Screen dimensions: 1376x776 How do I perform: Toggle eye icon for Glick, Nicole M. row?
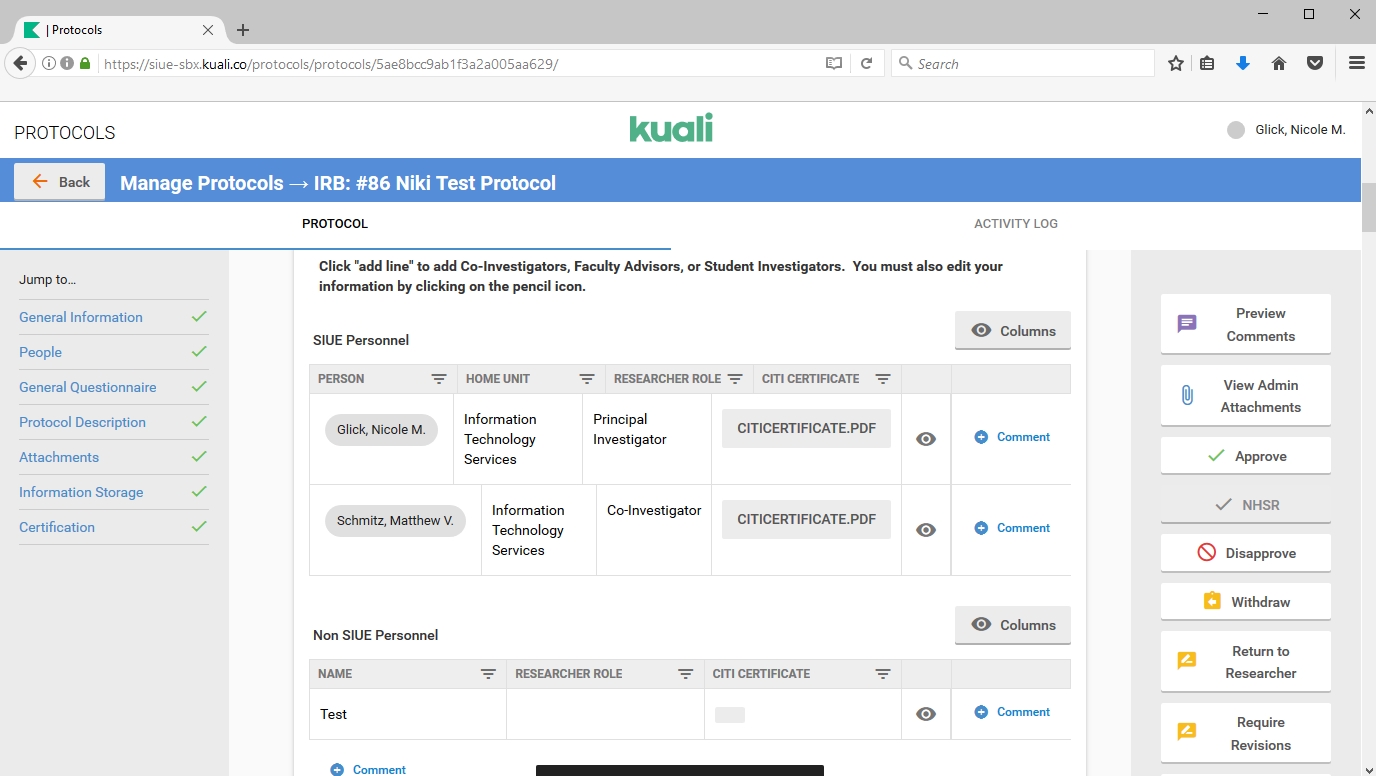(x=926, y=439)
